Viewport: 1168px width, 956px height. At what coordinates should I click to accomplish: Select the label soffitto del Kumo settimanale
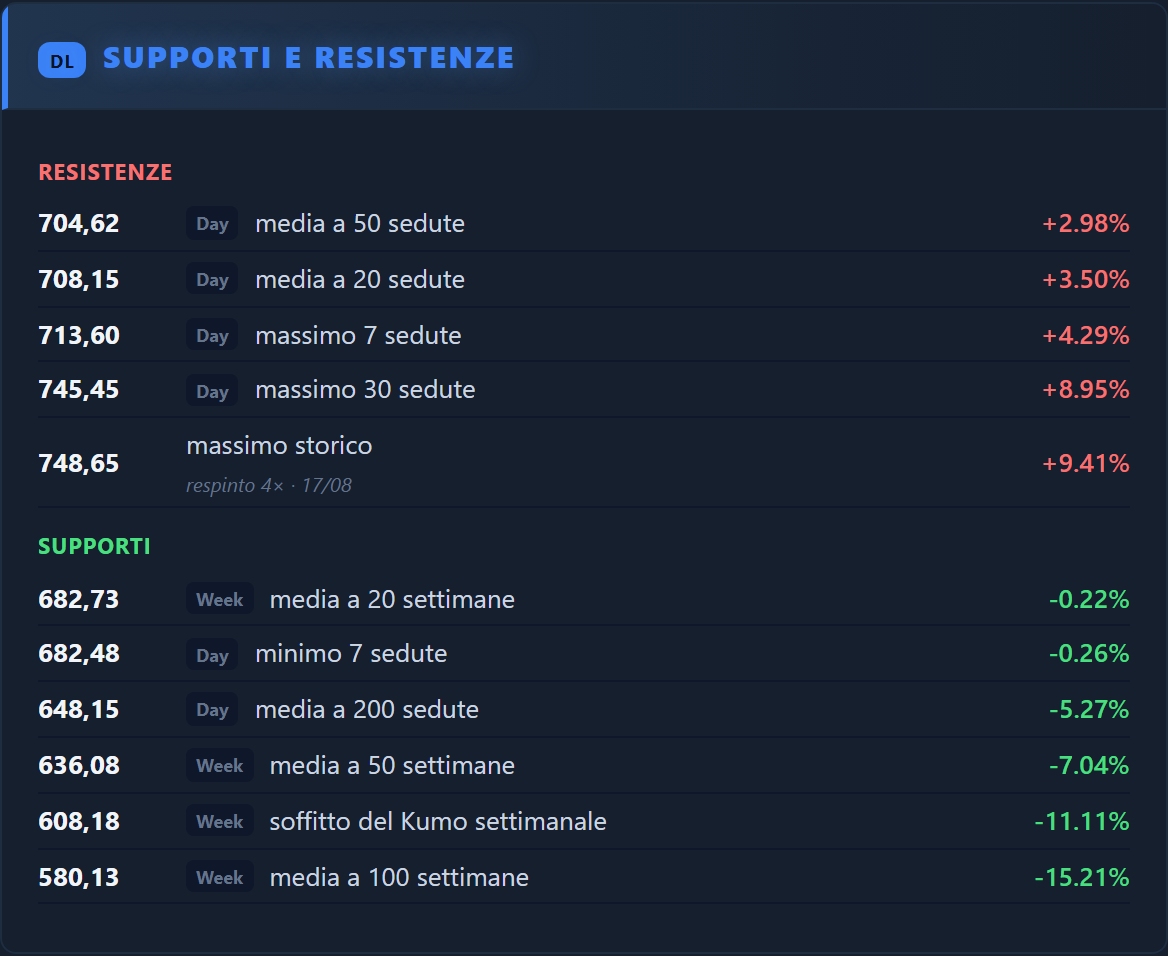[438, 821]
